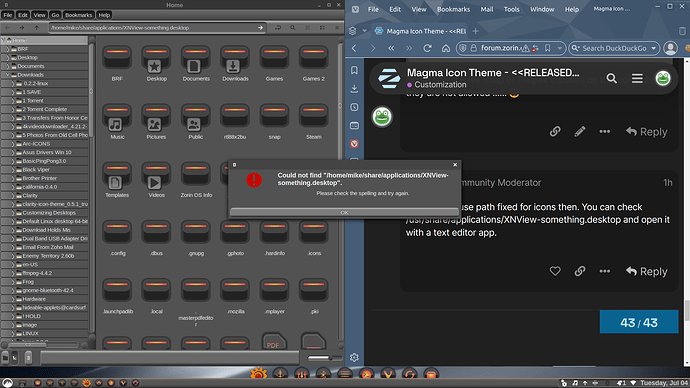Expand the Hardware tree node
Image resolution: width=690 pixels, height=388 pixels.
13,299
